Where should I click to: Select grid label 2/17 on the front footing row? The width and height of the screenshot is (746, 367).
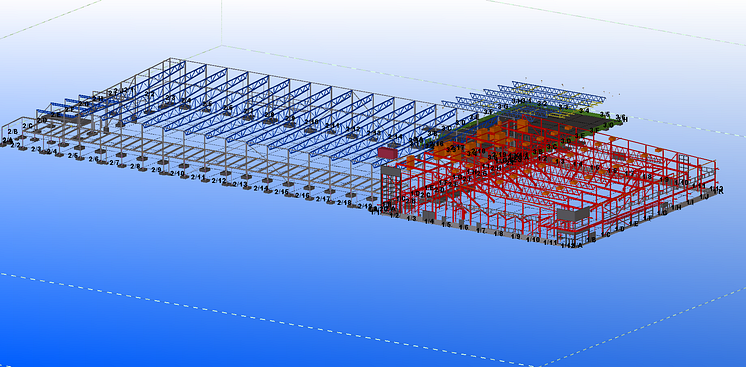tap(323, 199)
